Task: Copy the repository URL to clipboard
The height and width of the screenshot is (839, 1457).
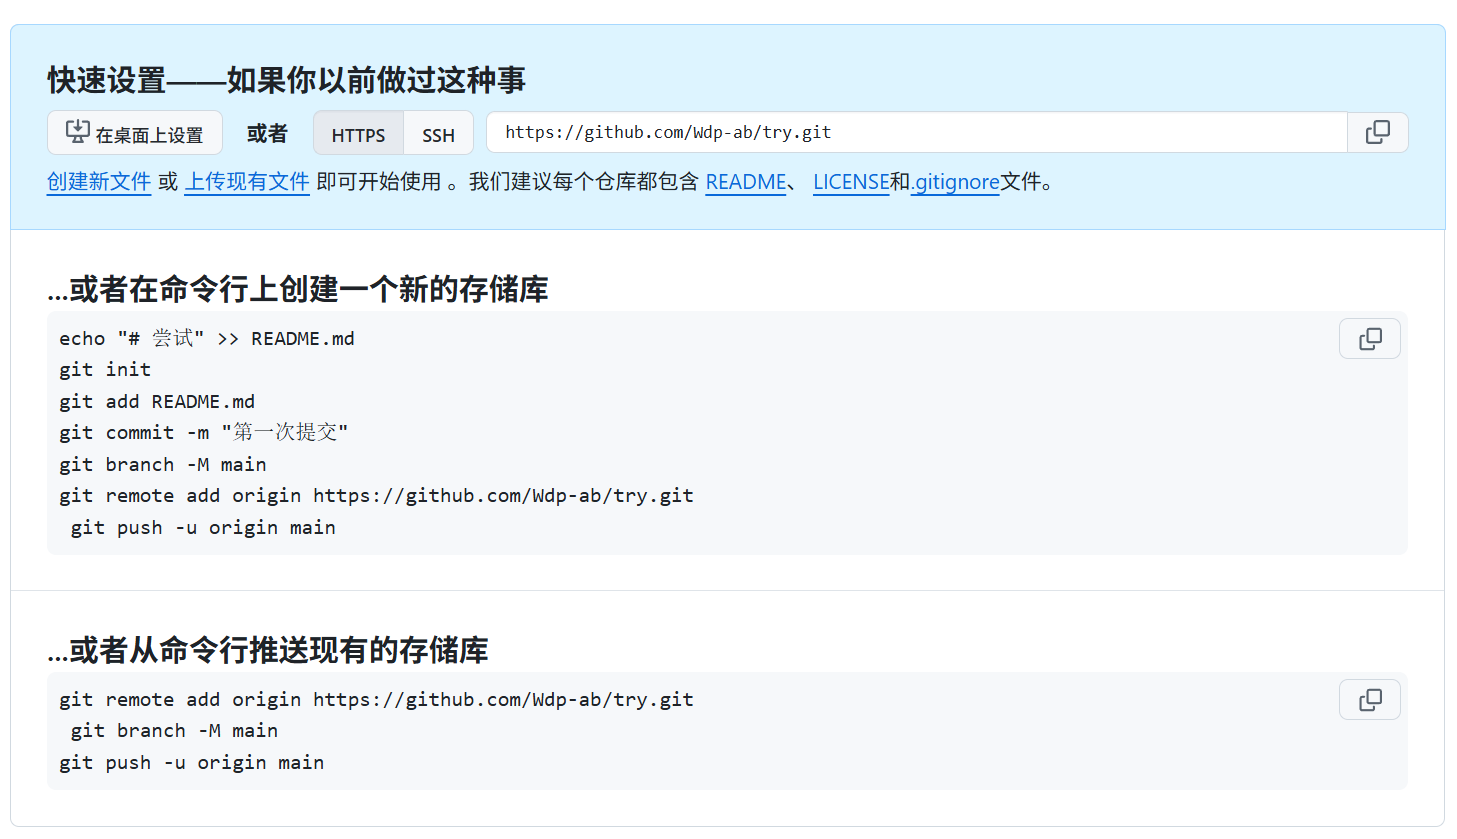Action: tap(1377, 132)
